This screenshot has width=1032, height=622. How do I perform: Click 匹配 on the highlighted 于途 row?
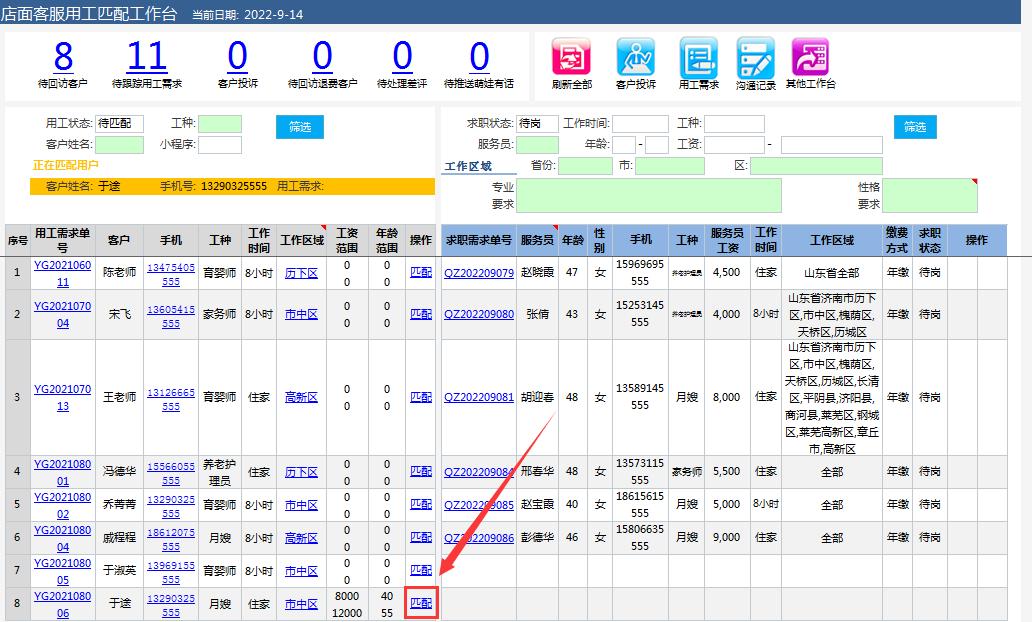[421, 604]
